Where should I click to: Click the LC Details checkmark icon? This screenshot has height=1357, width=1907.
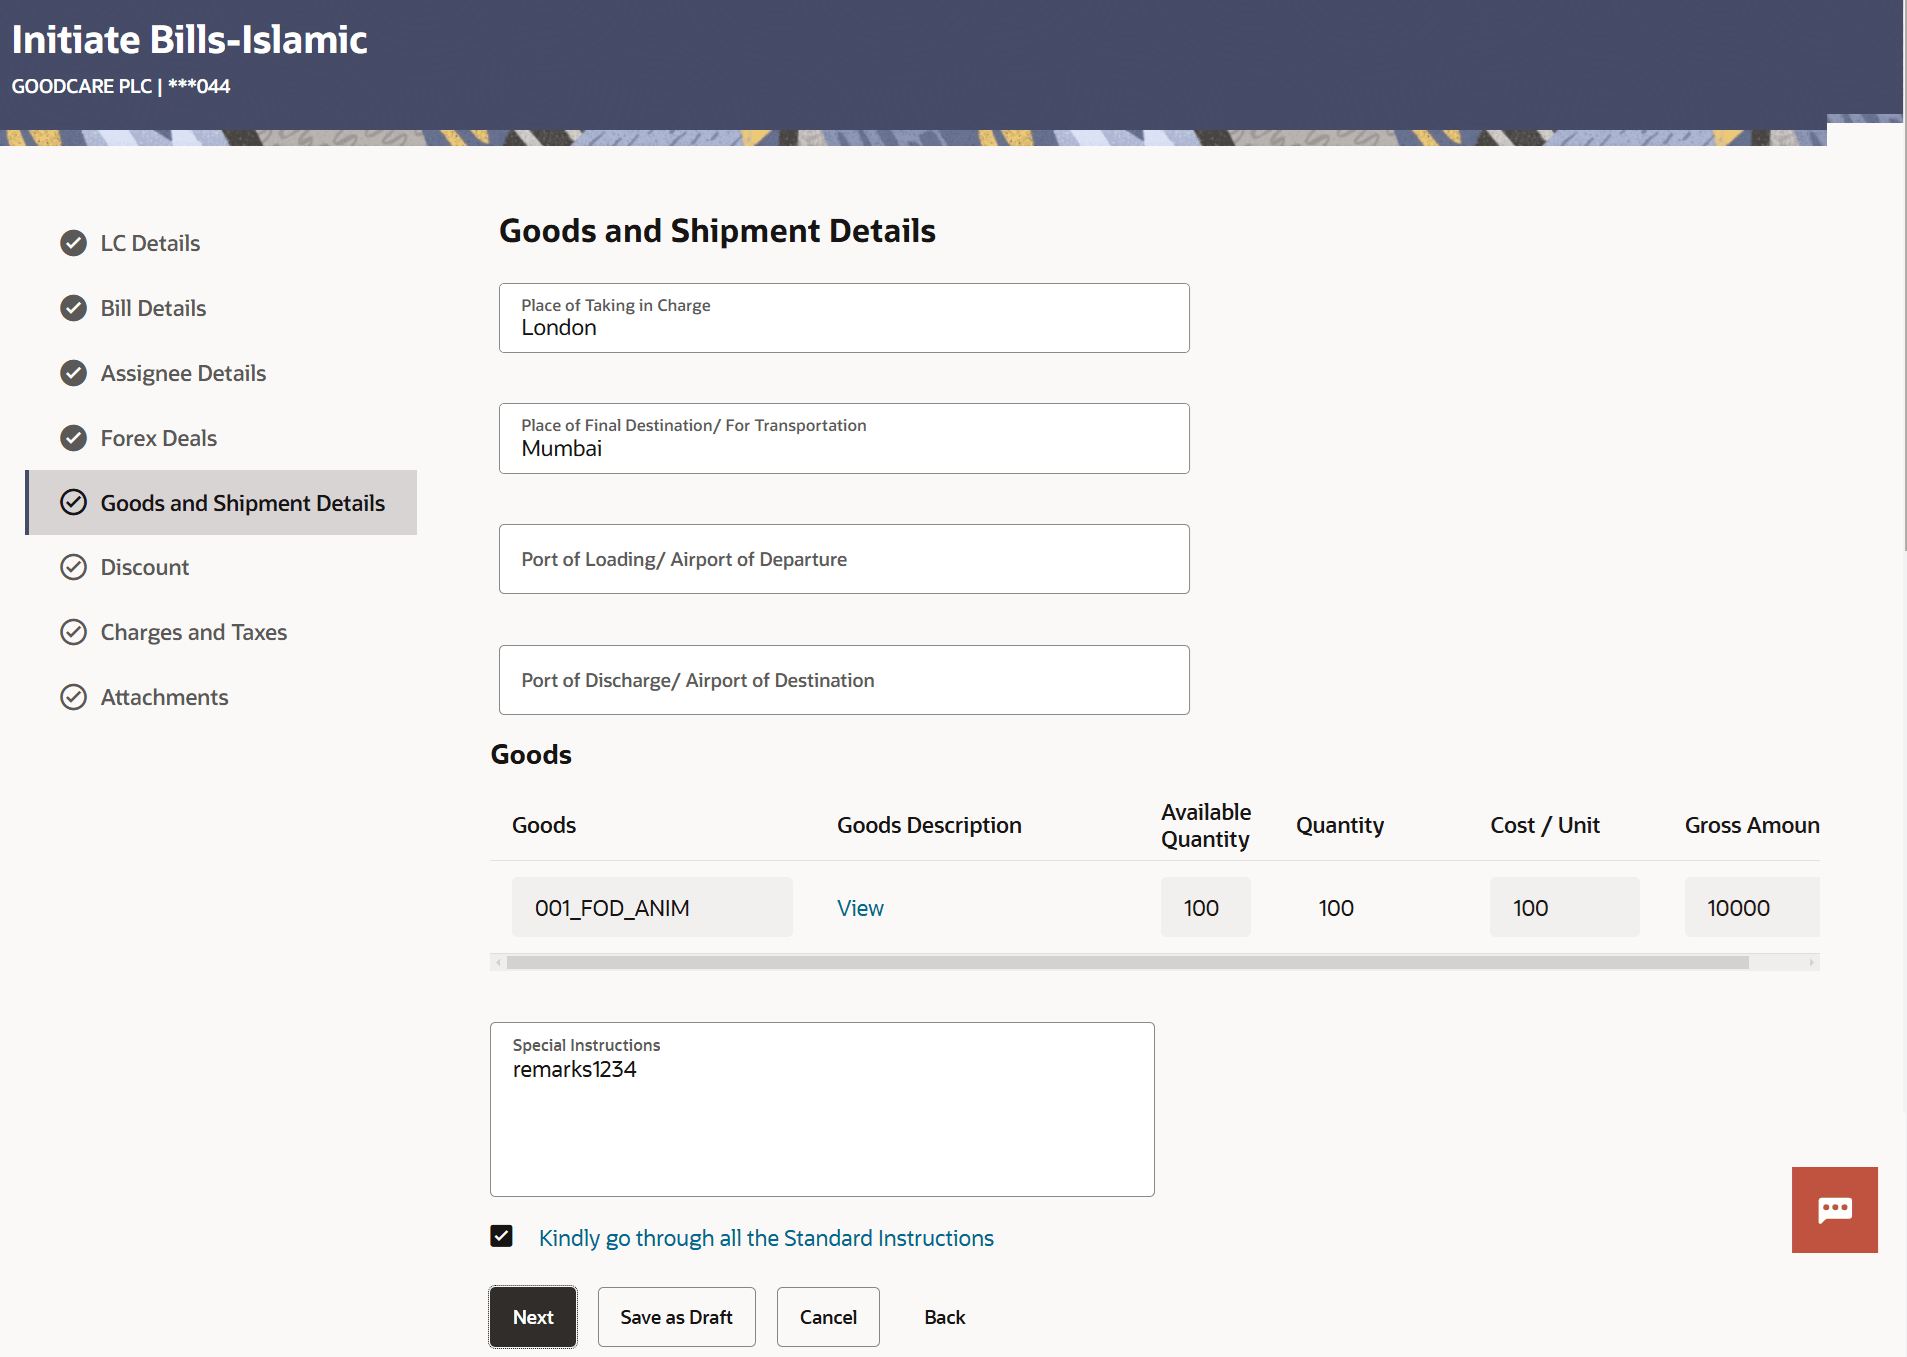pos(73,243)
